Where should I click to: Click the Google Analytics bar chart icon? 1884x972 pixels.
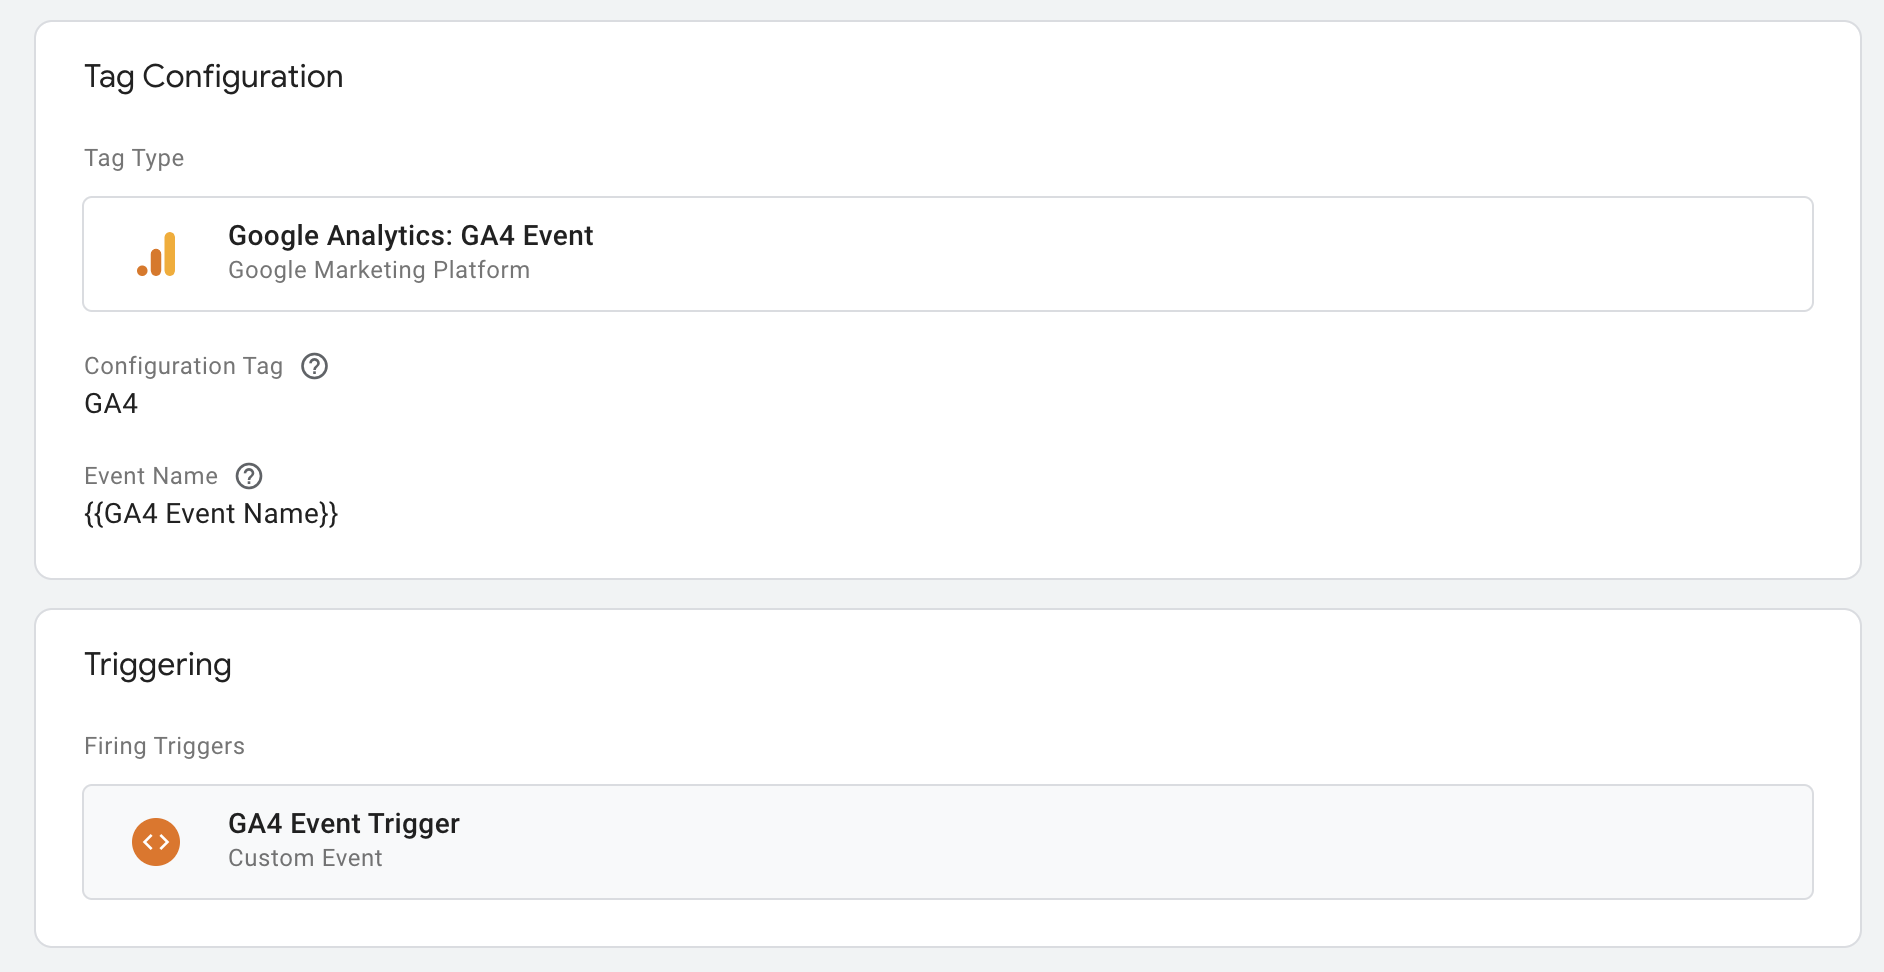click(157, 254)
